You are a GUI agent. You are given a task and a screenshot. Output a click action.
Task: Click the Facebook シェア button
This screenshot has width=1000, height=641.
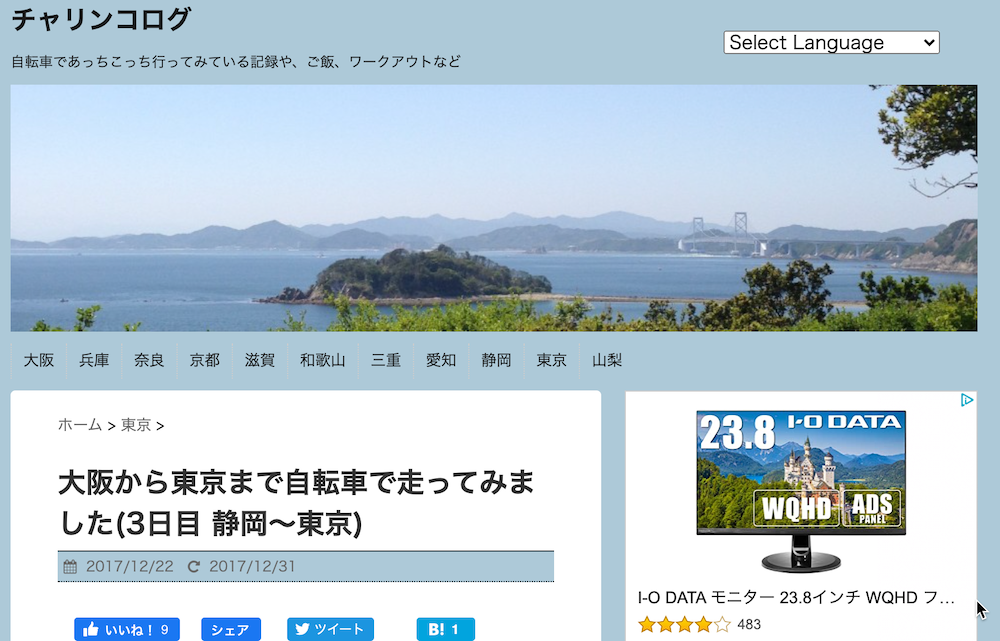[x=231, y=630]
